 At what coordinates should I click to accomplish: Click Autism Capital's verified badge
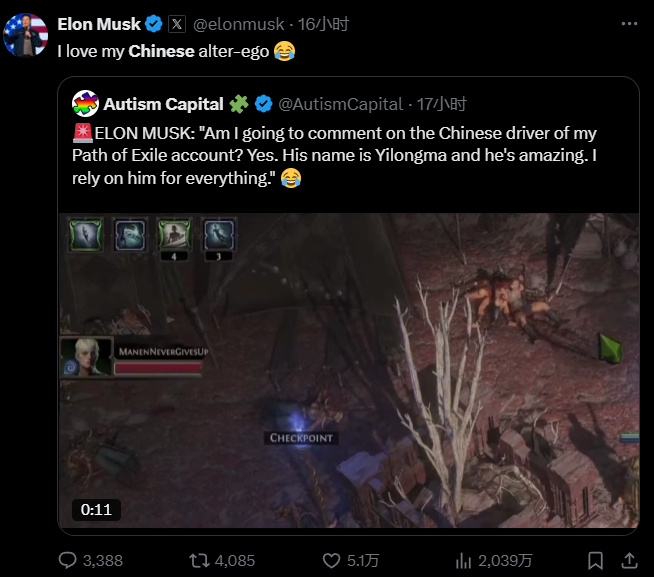point(263,103)
